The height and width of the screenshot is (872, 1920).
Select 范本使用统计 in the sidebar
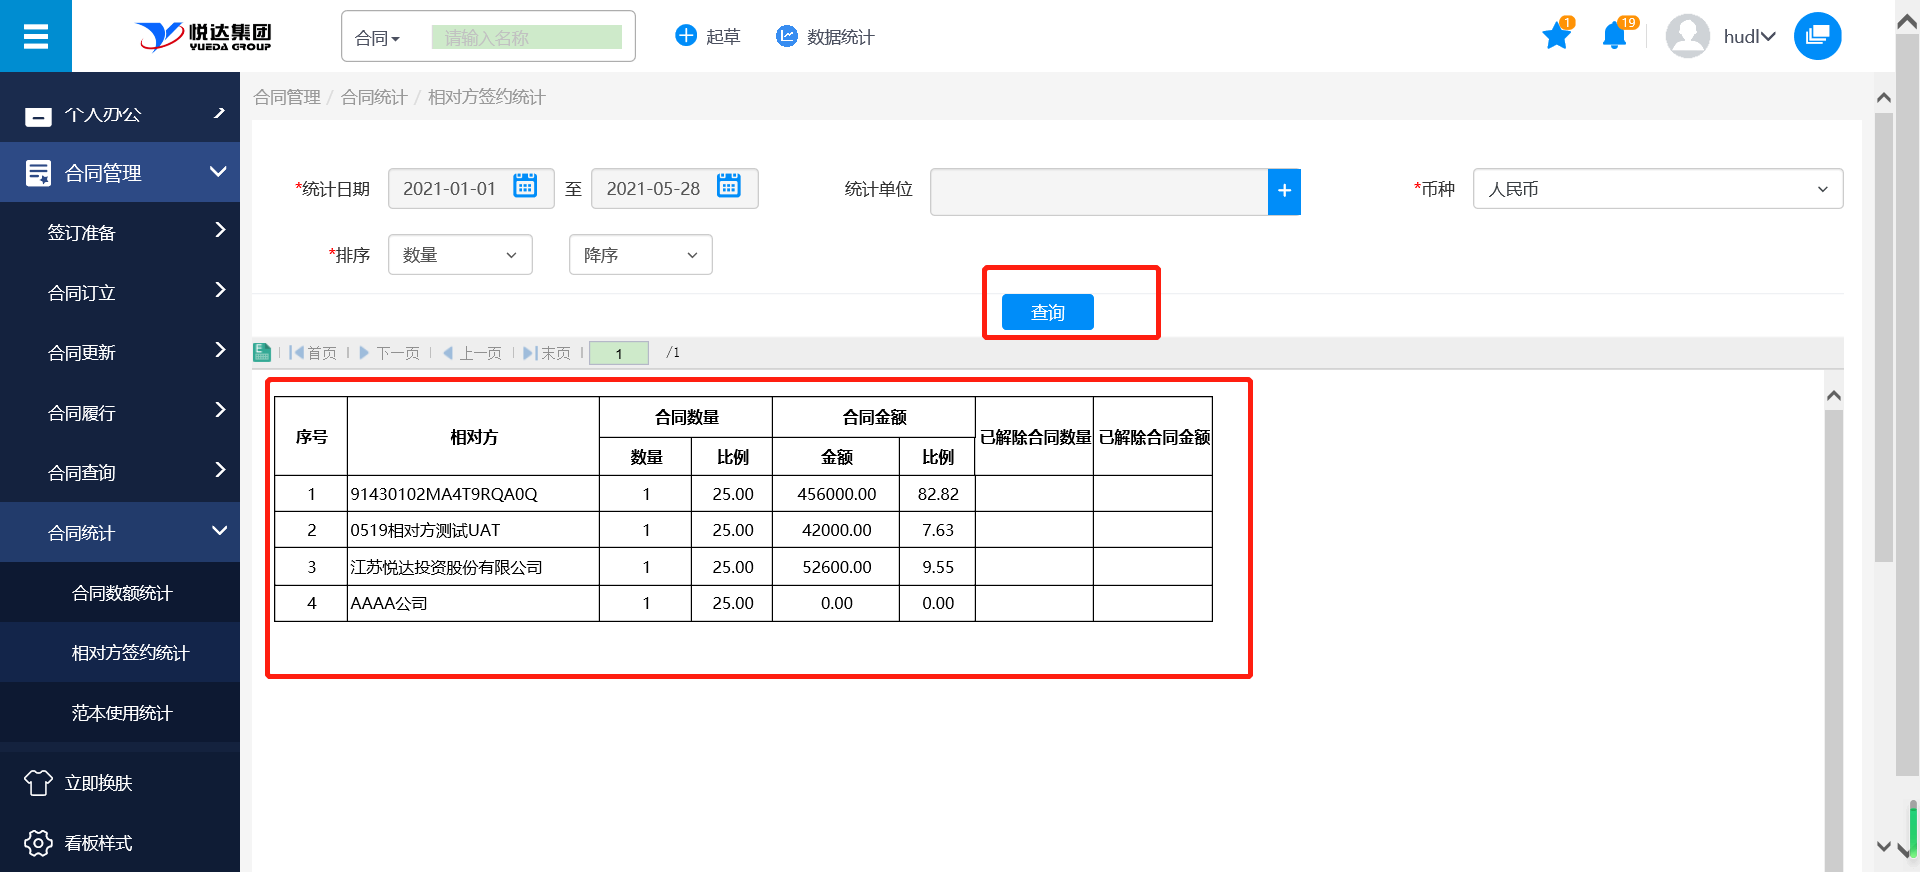pyautogui.click(x=122, y=713)
